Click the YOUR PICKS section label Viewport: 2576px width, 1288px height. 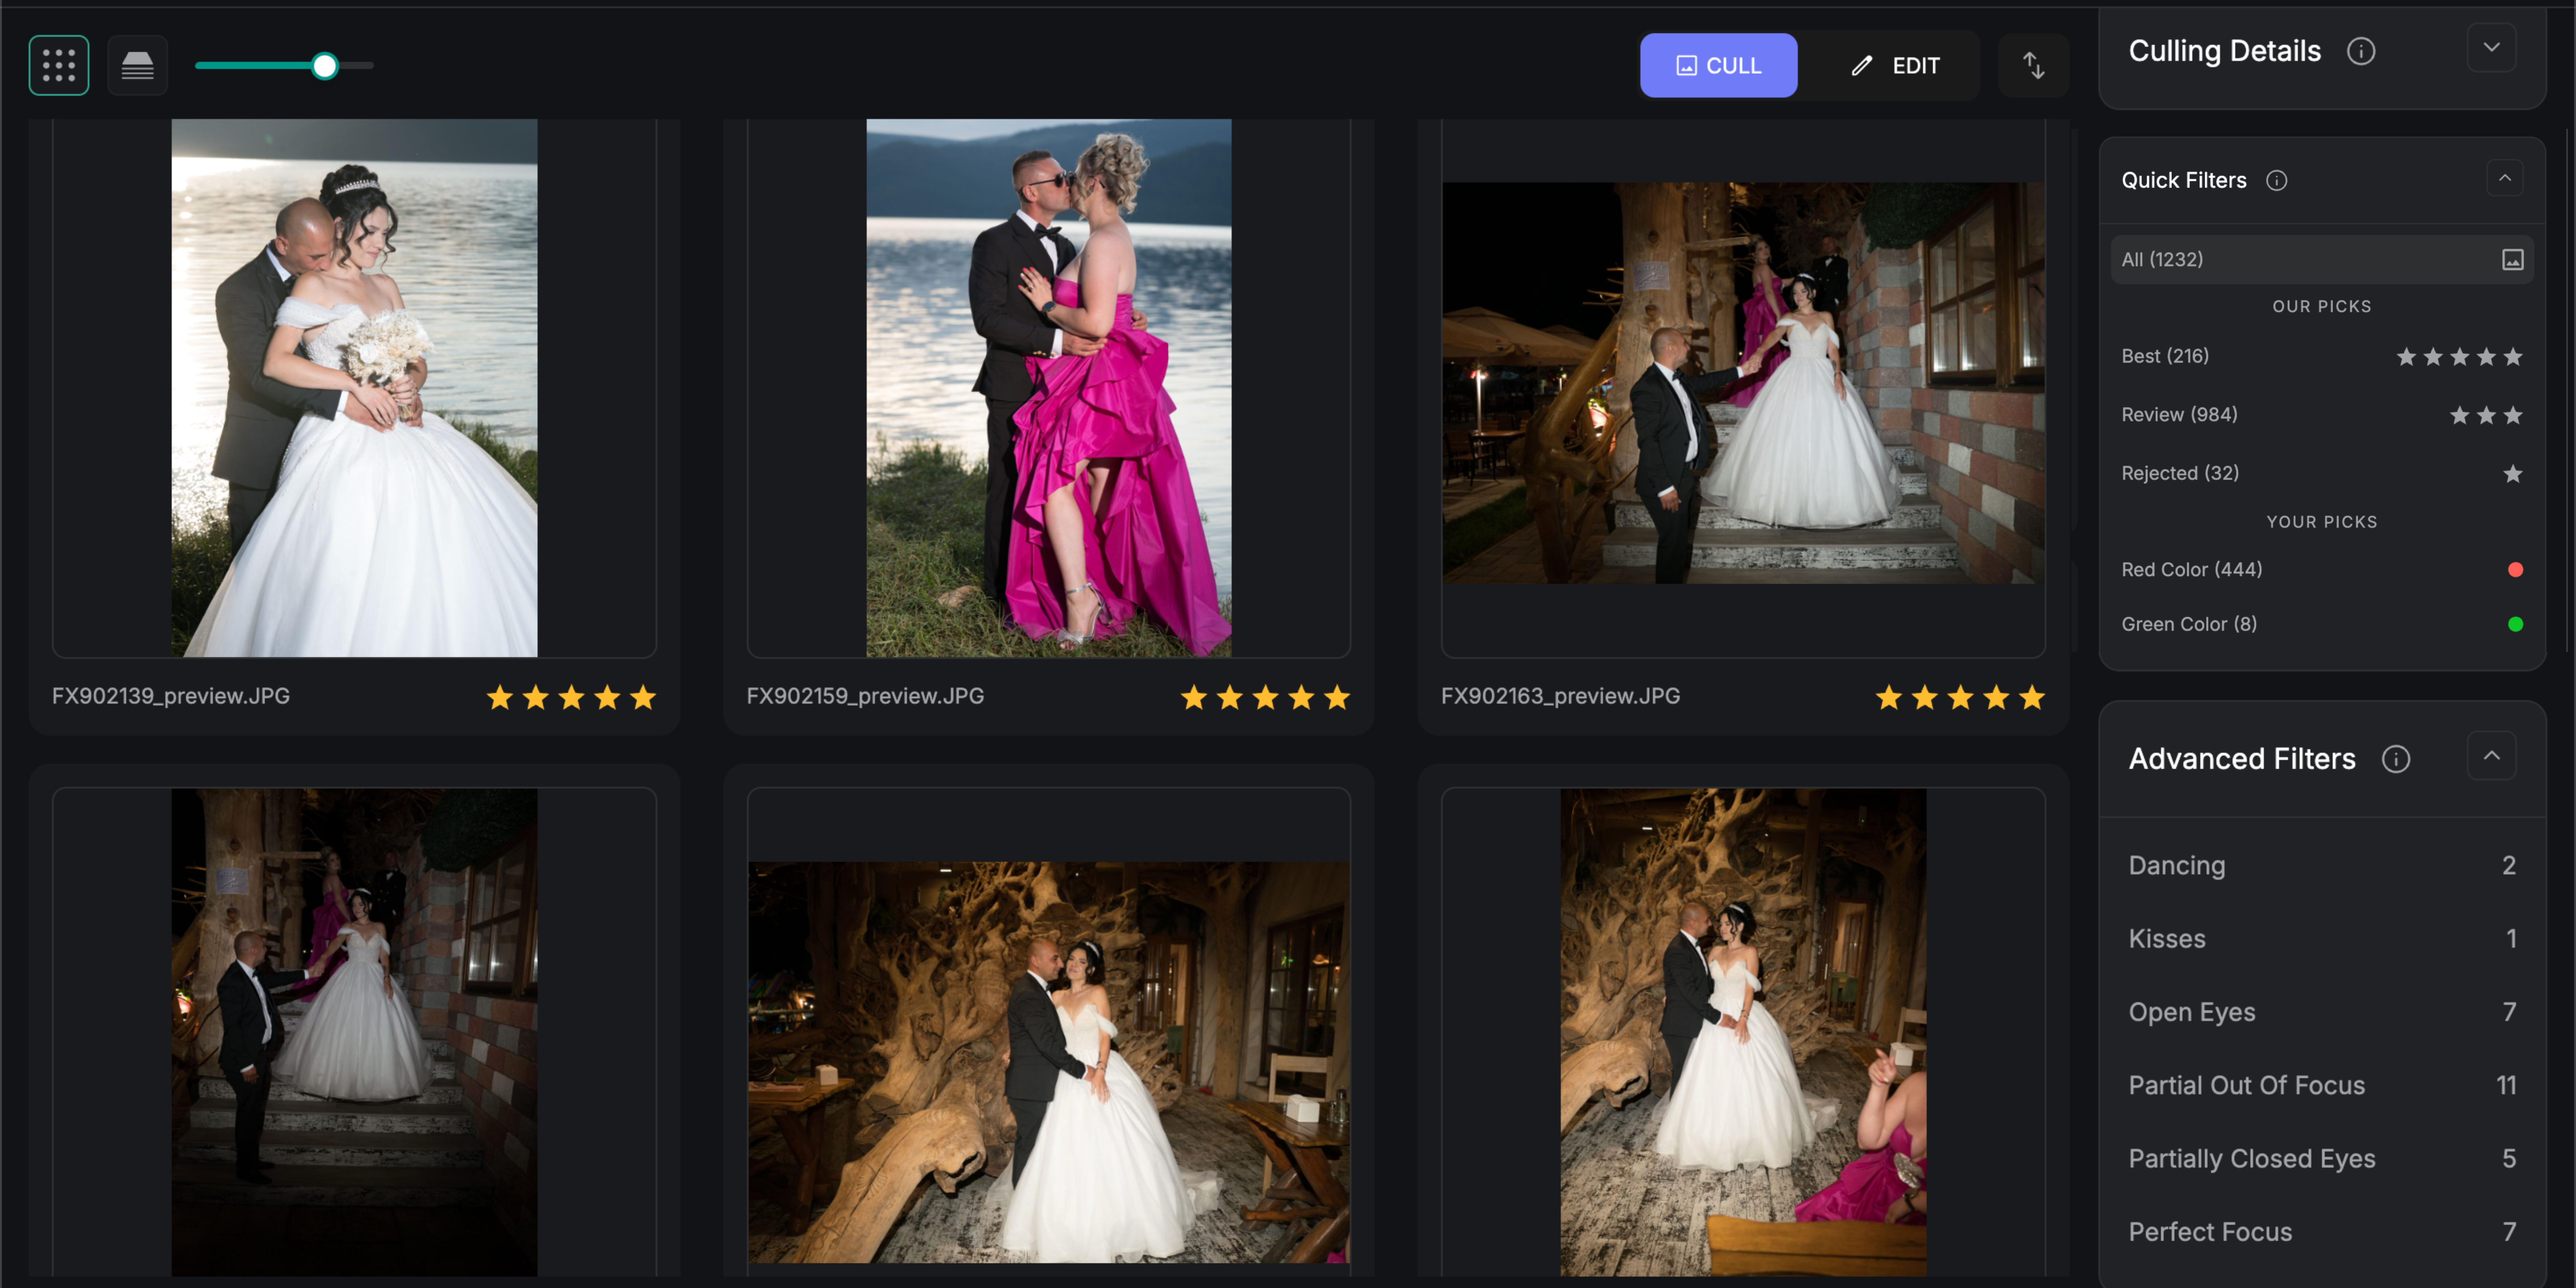[x=2322, y=522]
